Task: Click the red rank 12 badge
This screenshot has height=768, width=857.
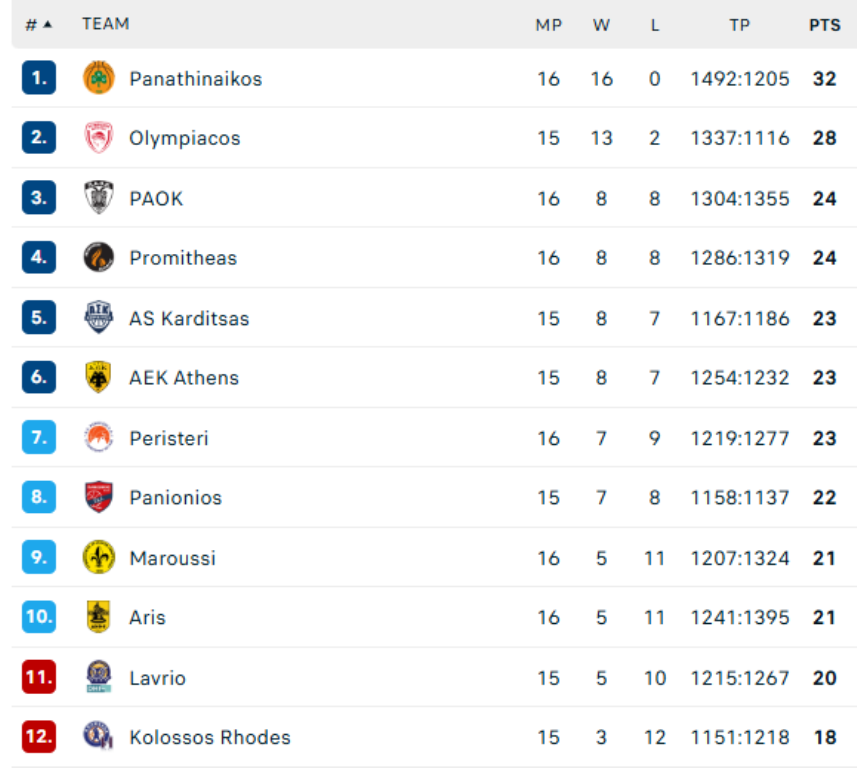Action: point(38,738)
